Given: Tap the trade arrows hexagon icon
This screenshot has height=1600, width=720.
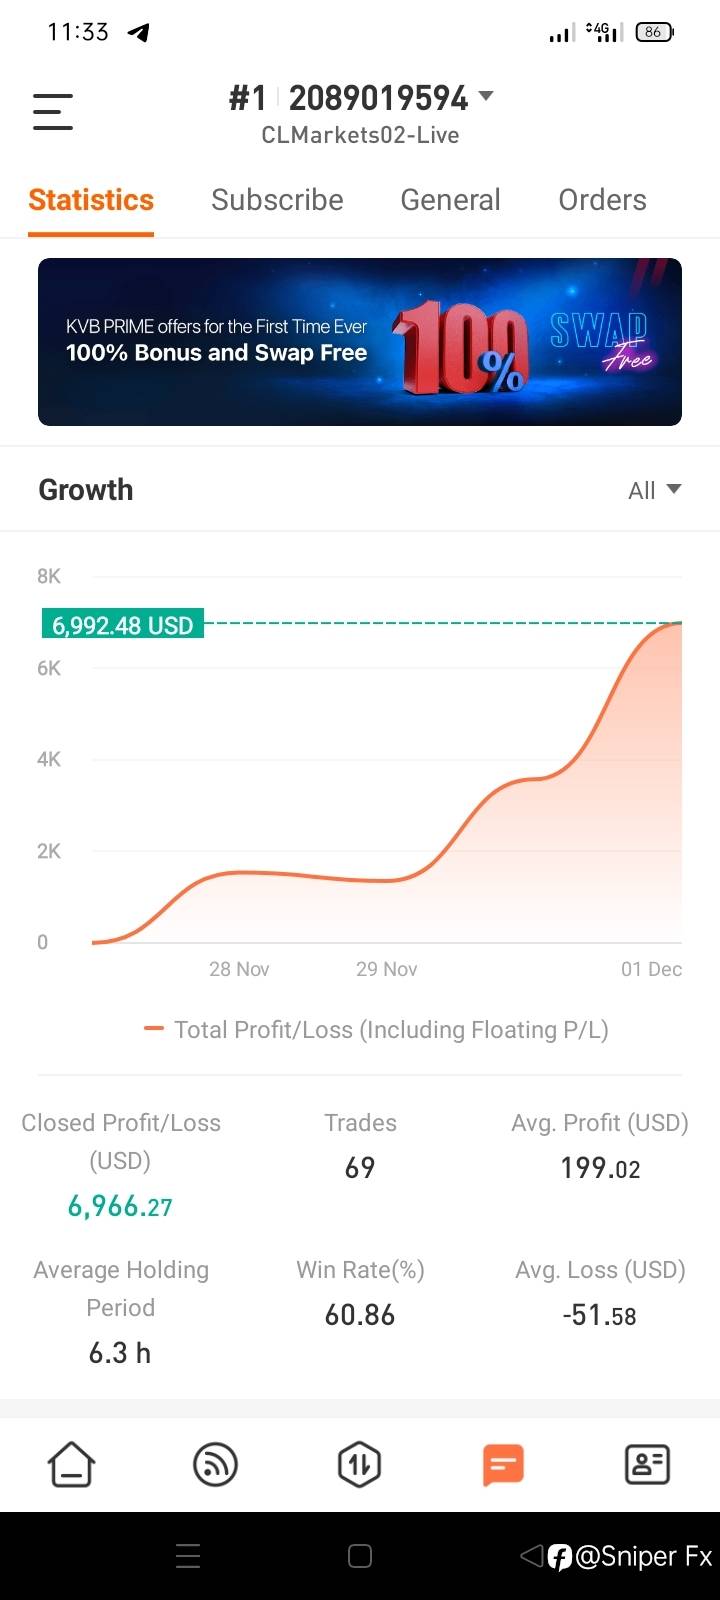Looking at the screenshot, I should point(359,1465).
